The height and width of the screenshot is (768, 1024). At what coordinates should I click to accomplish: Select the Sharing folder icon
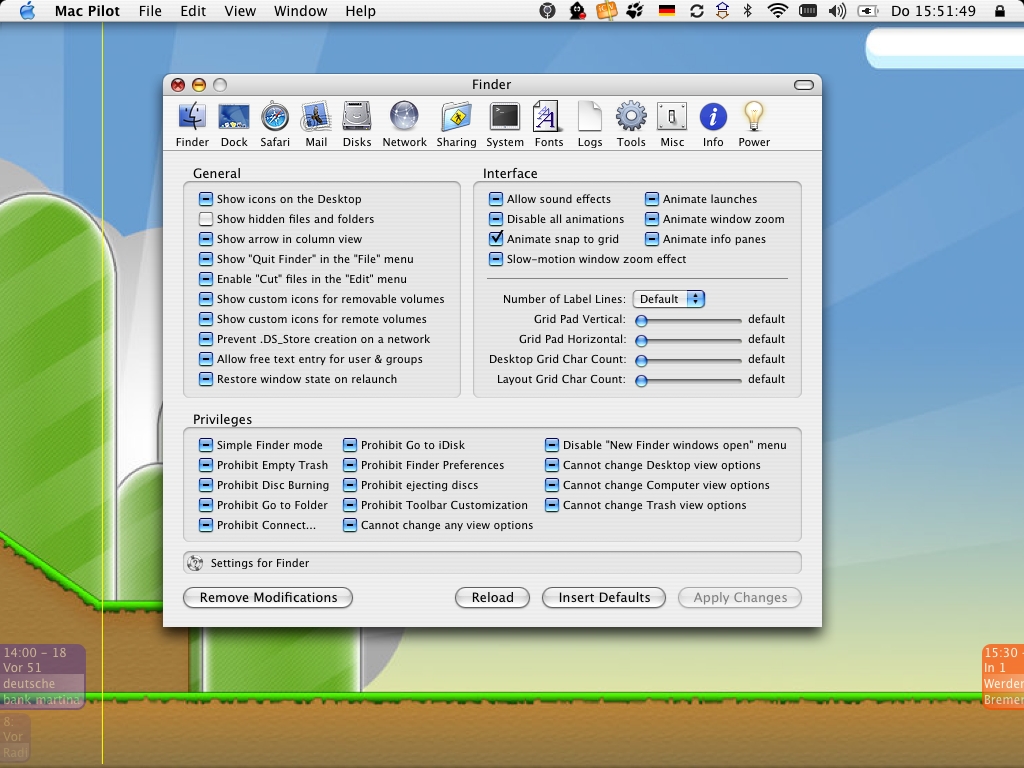point(456,124)
